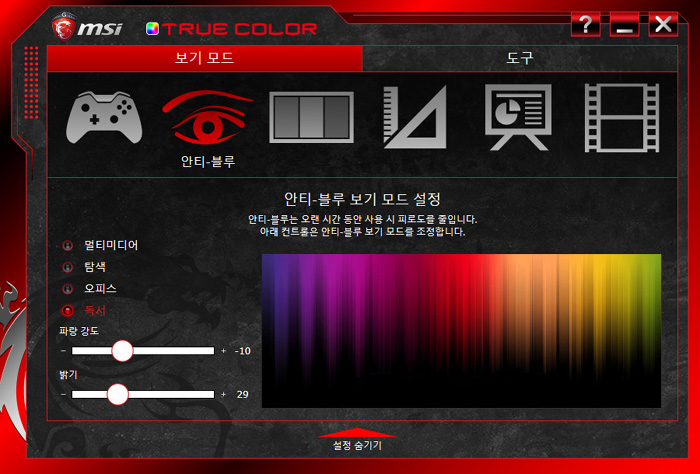Click the 파랑 강도 slider handle

122,351
